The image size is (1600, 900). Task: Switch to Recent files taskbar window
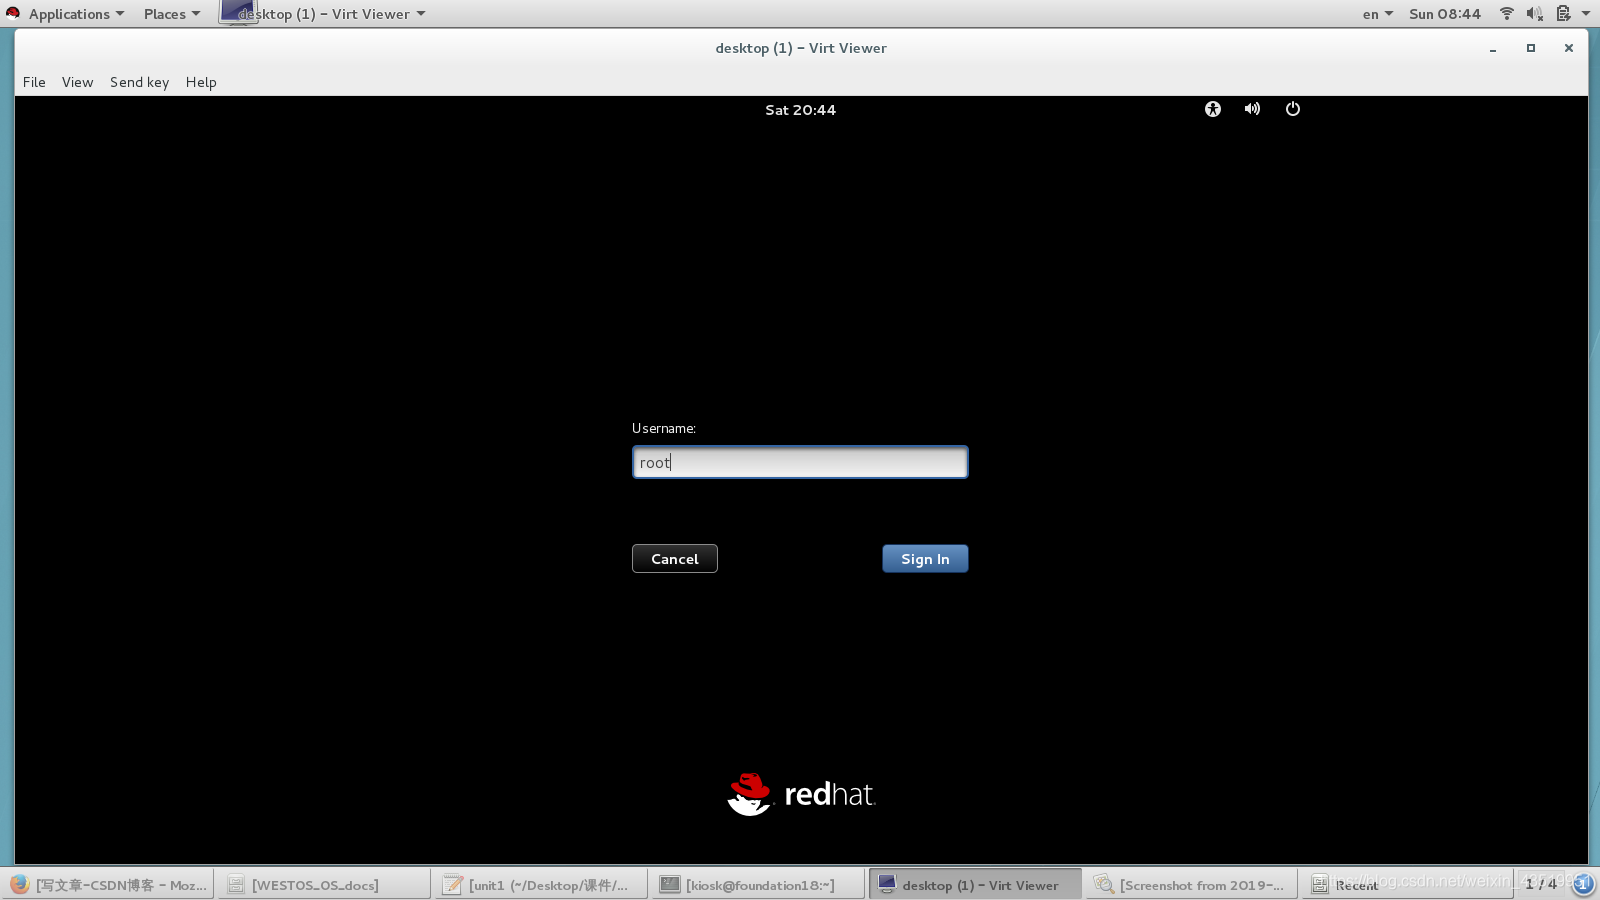(x=1408, y=885)
